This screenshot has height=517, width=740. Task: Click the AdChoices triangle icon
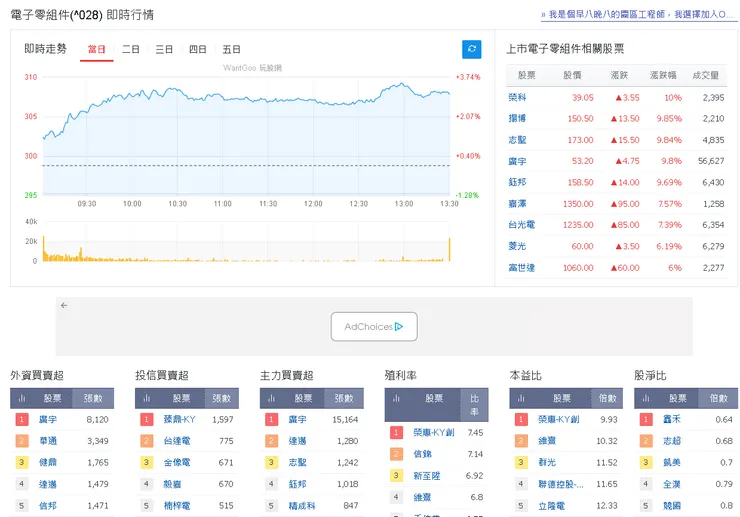[398, 326]
